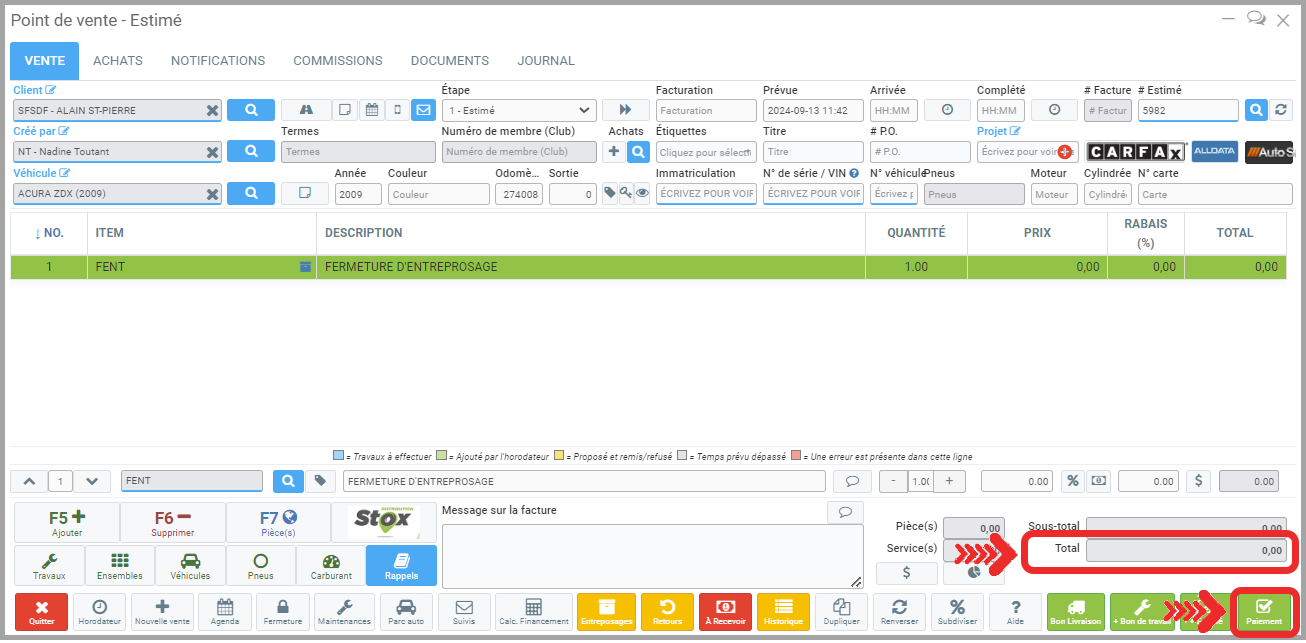The height and width of the screenshot is (643, 1306).
Task: Click the Parc auto car icon
Action: (x=406, y=612)
